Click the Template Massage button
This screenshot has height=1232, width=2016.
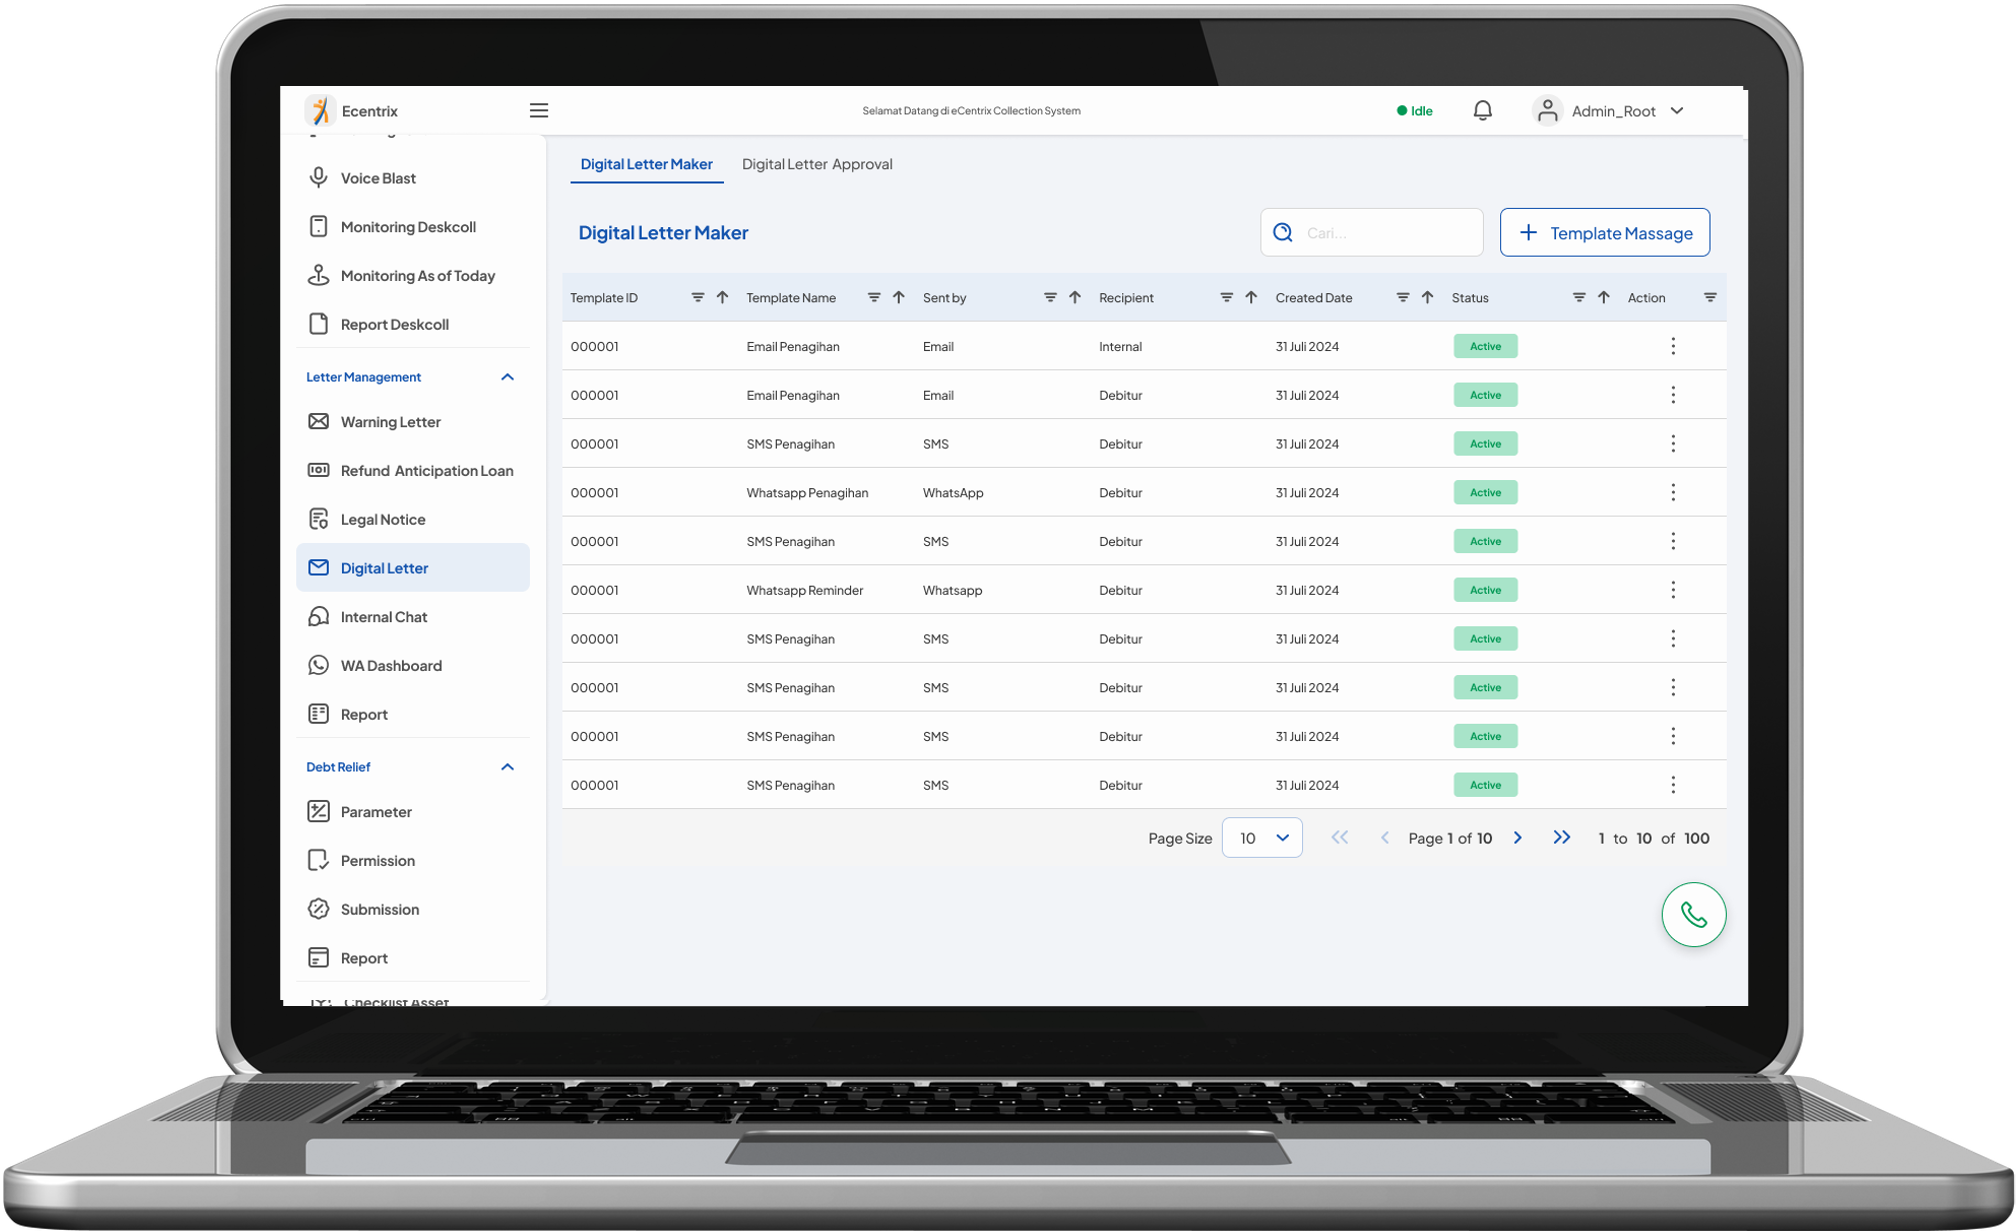[x=1604, y=233]
